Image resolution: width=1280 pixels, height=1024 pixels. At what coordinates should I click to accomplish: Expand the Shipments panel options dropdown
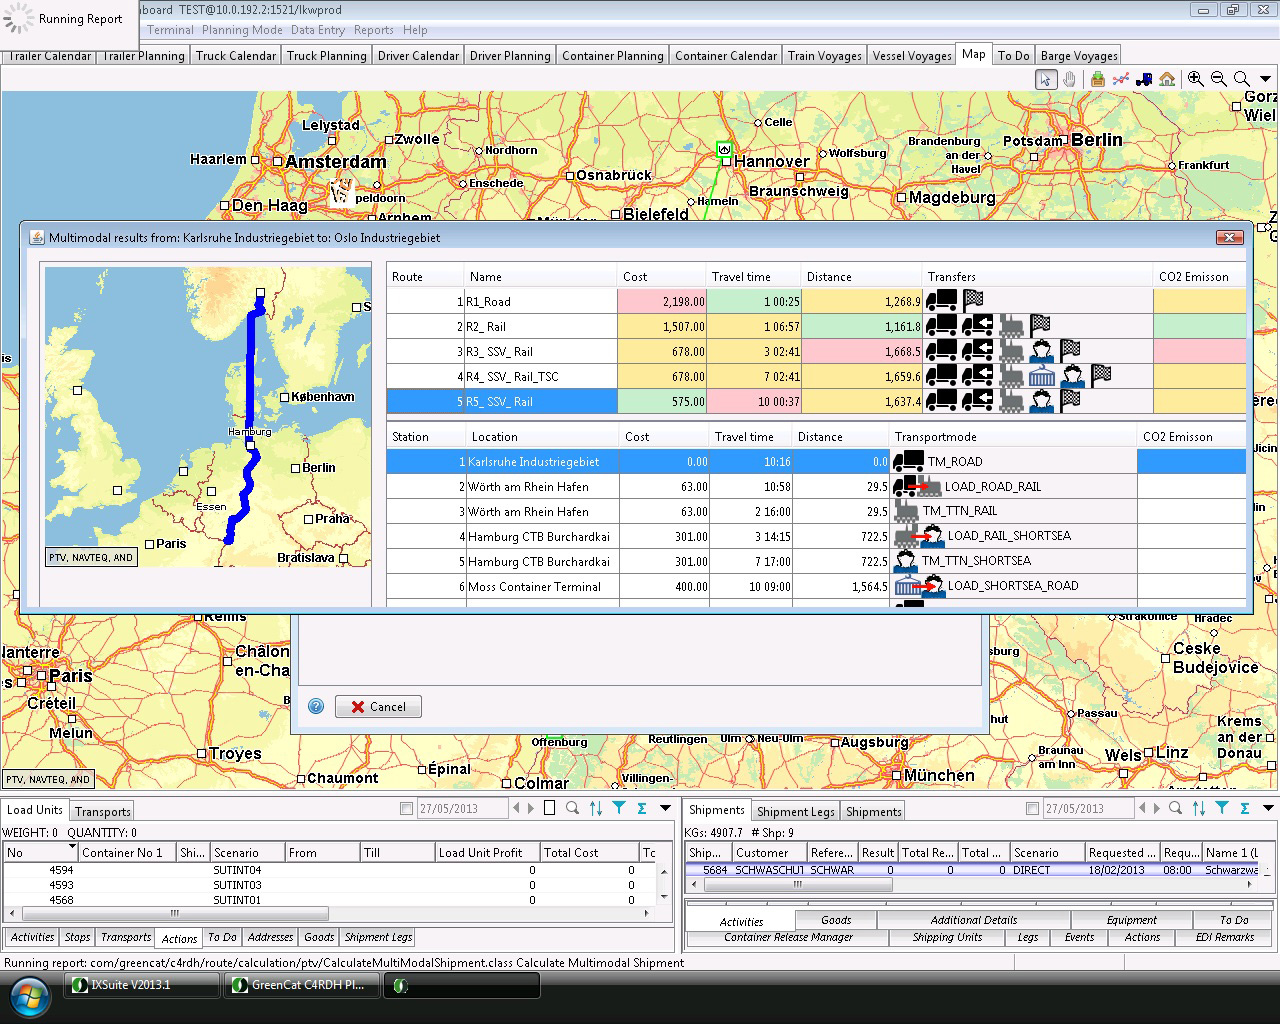coord(1268,808)
